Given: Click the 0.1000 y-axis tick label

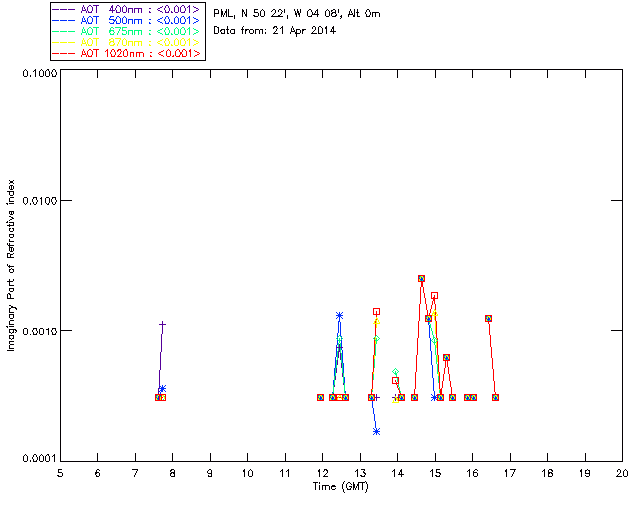Looking at the screenshot, I should pyautogui.click(x=39, y=73).
